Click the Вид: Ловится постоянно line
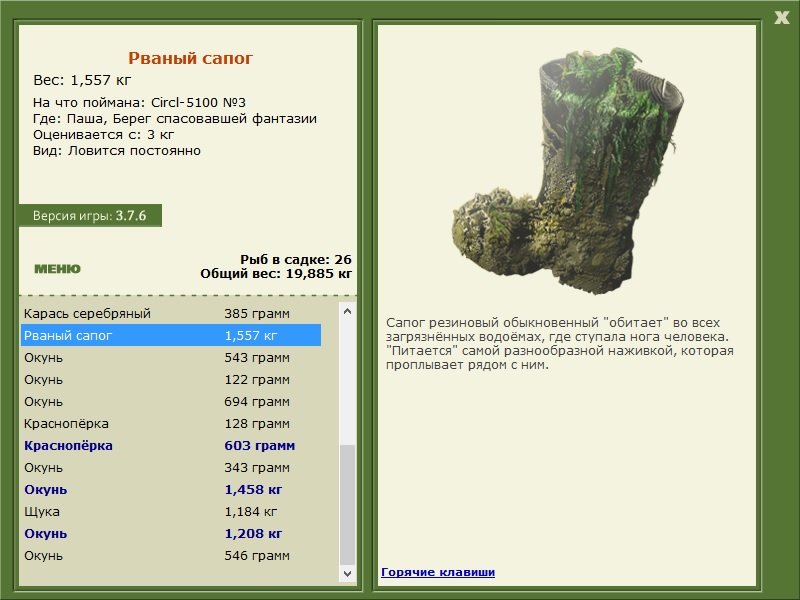The image size is (800, 600). tap(117, 151)
